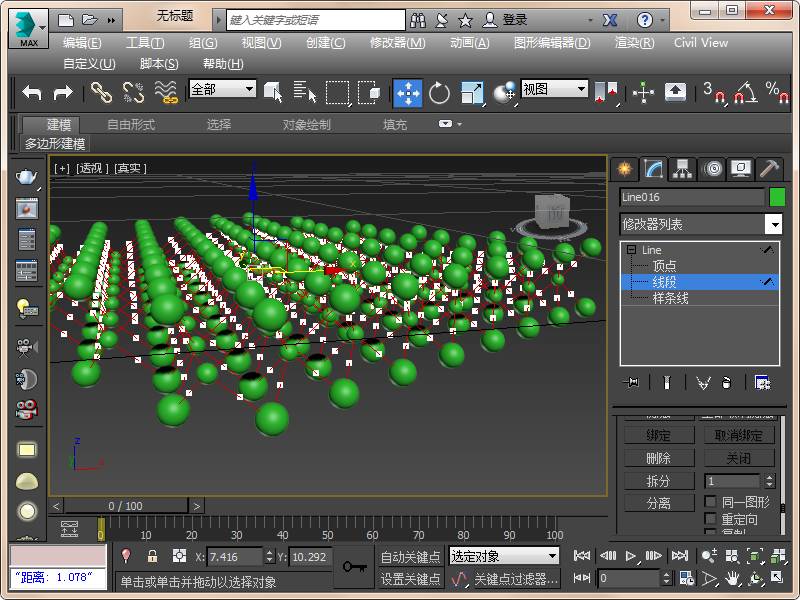Switch to the 自由形式 ribbon tab
Image resolution: width=800 pixels, height=600 pixels.
click(131, 125)
